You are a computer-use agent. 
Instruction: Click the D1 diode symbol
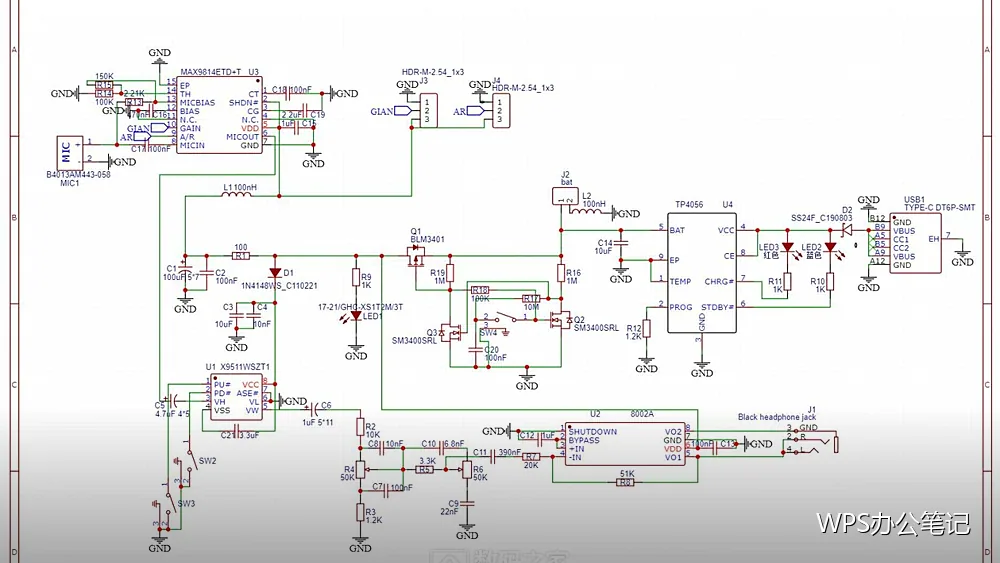[275, 272]
